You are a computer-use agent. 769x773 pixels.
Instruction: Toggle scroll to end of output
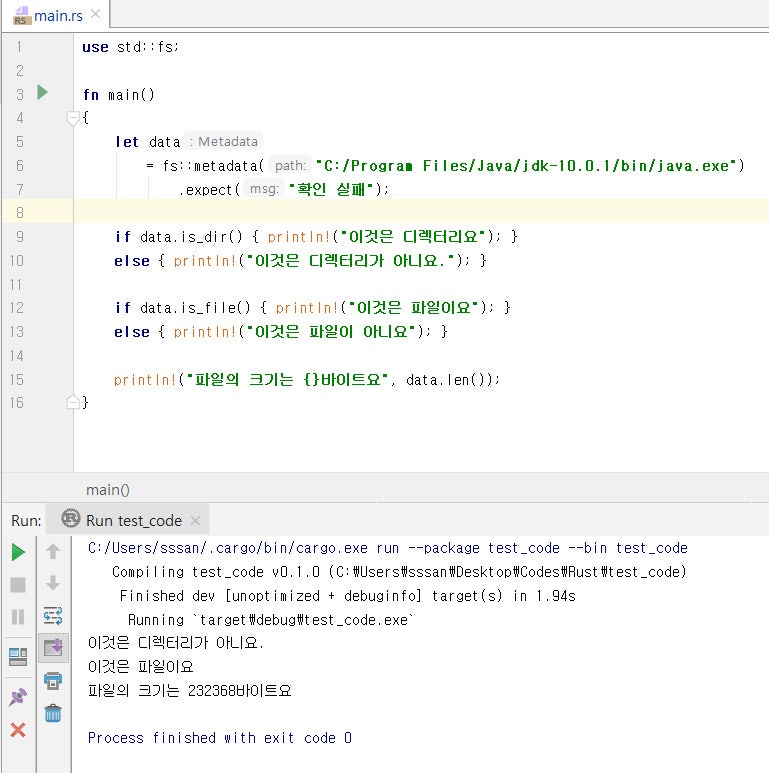pyautogui.click(x=53, y=648)
